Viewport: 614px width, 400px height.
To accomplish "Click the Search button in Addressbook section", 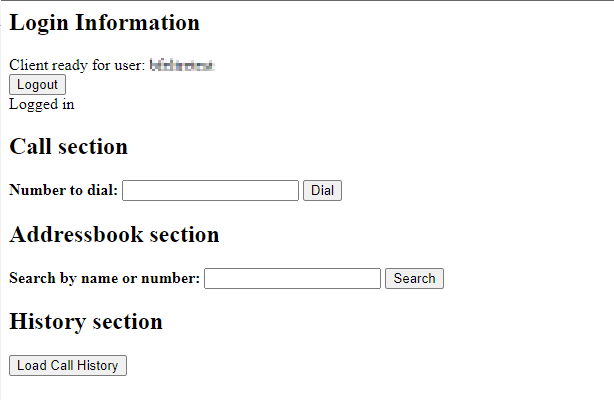I will [x=414, y=279].
